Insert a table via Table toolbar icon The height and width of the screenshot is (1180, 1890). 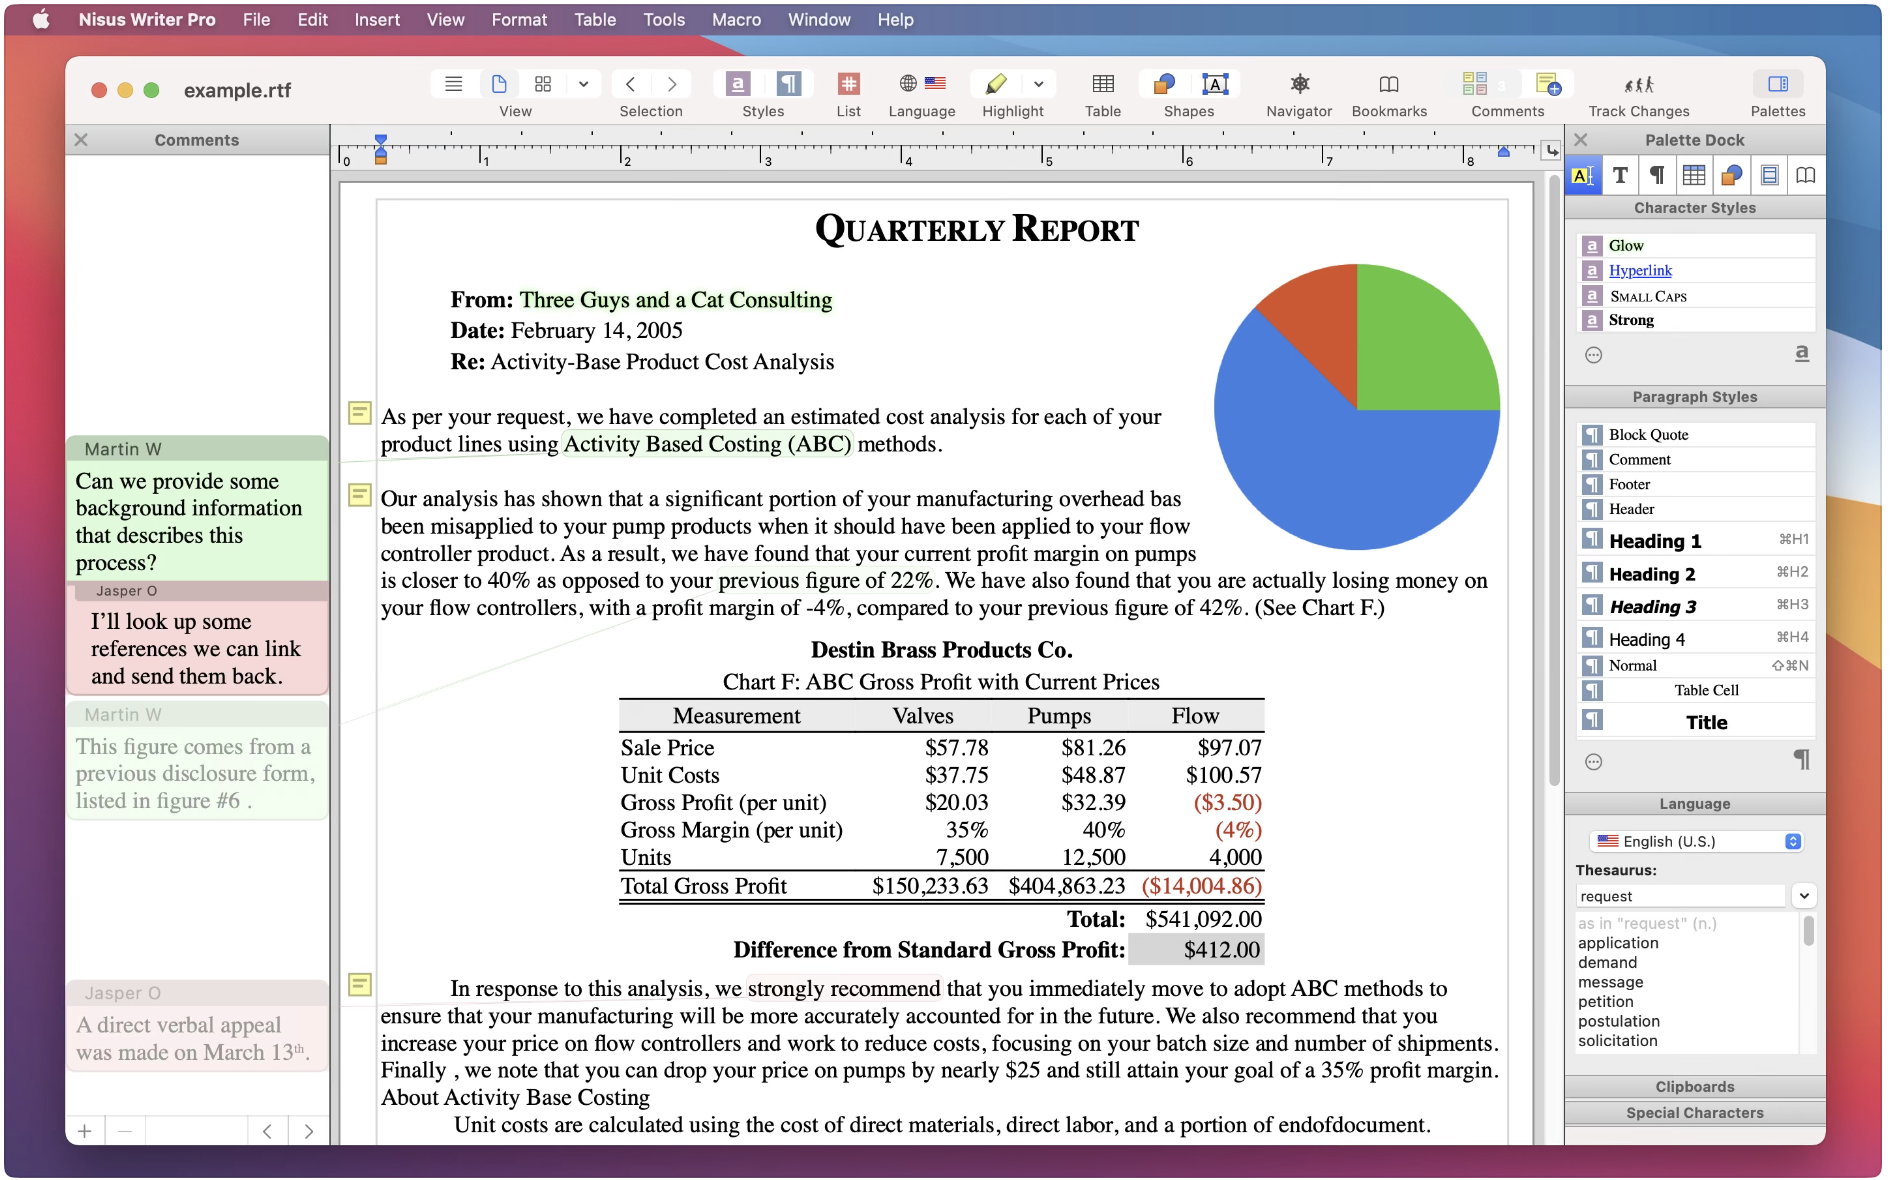pyautogui.click(x=1102, y=85)
